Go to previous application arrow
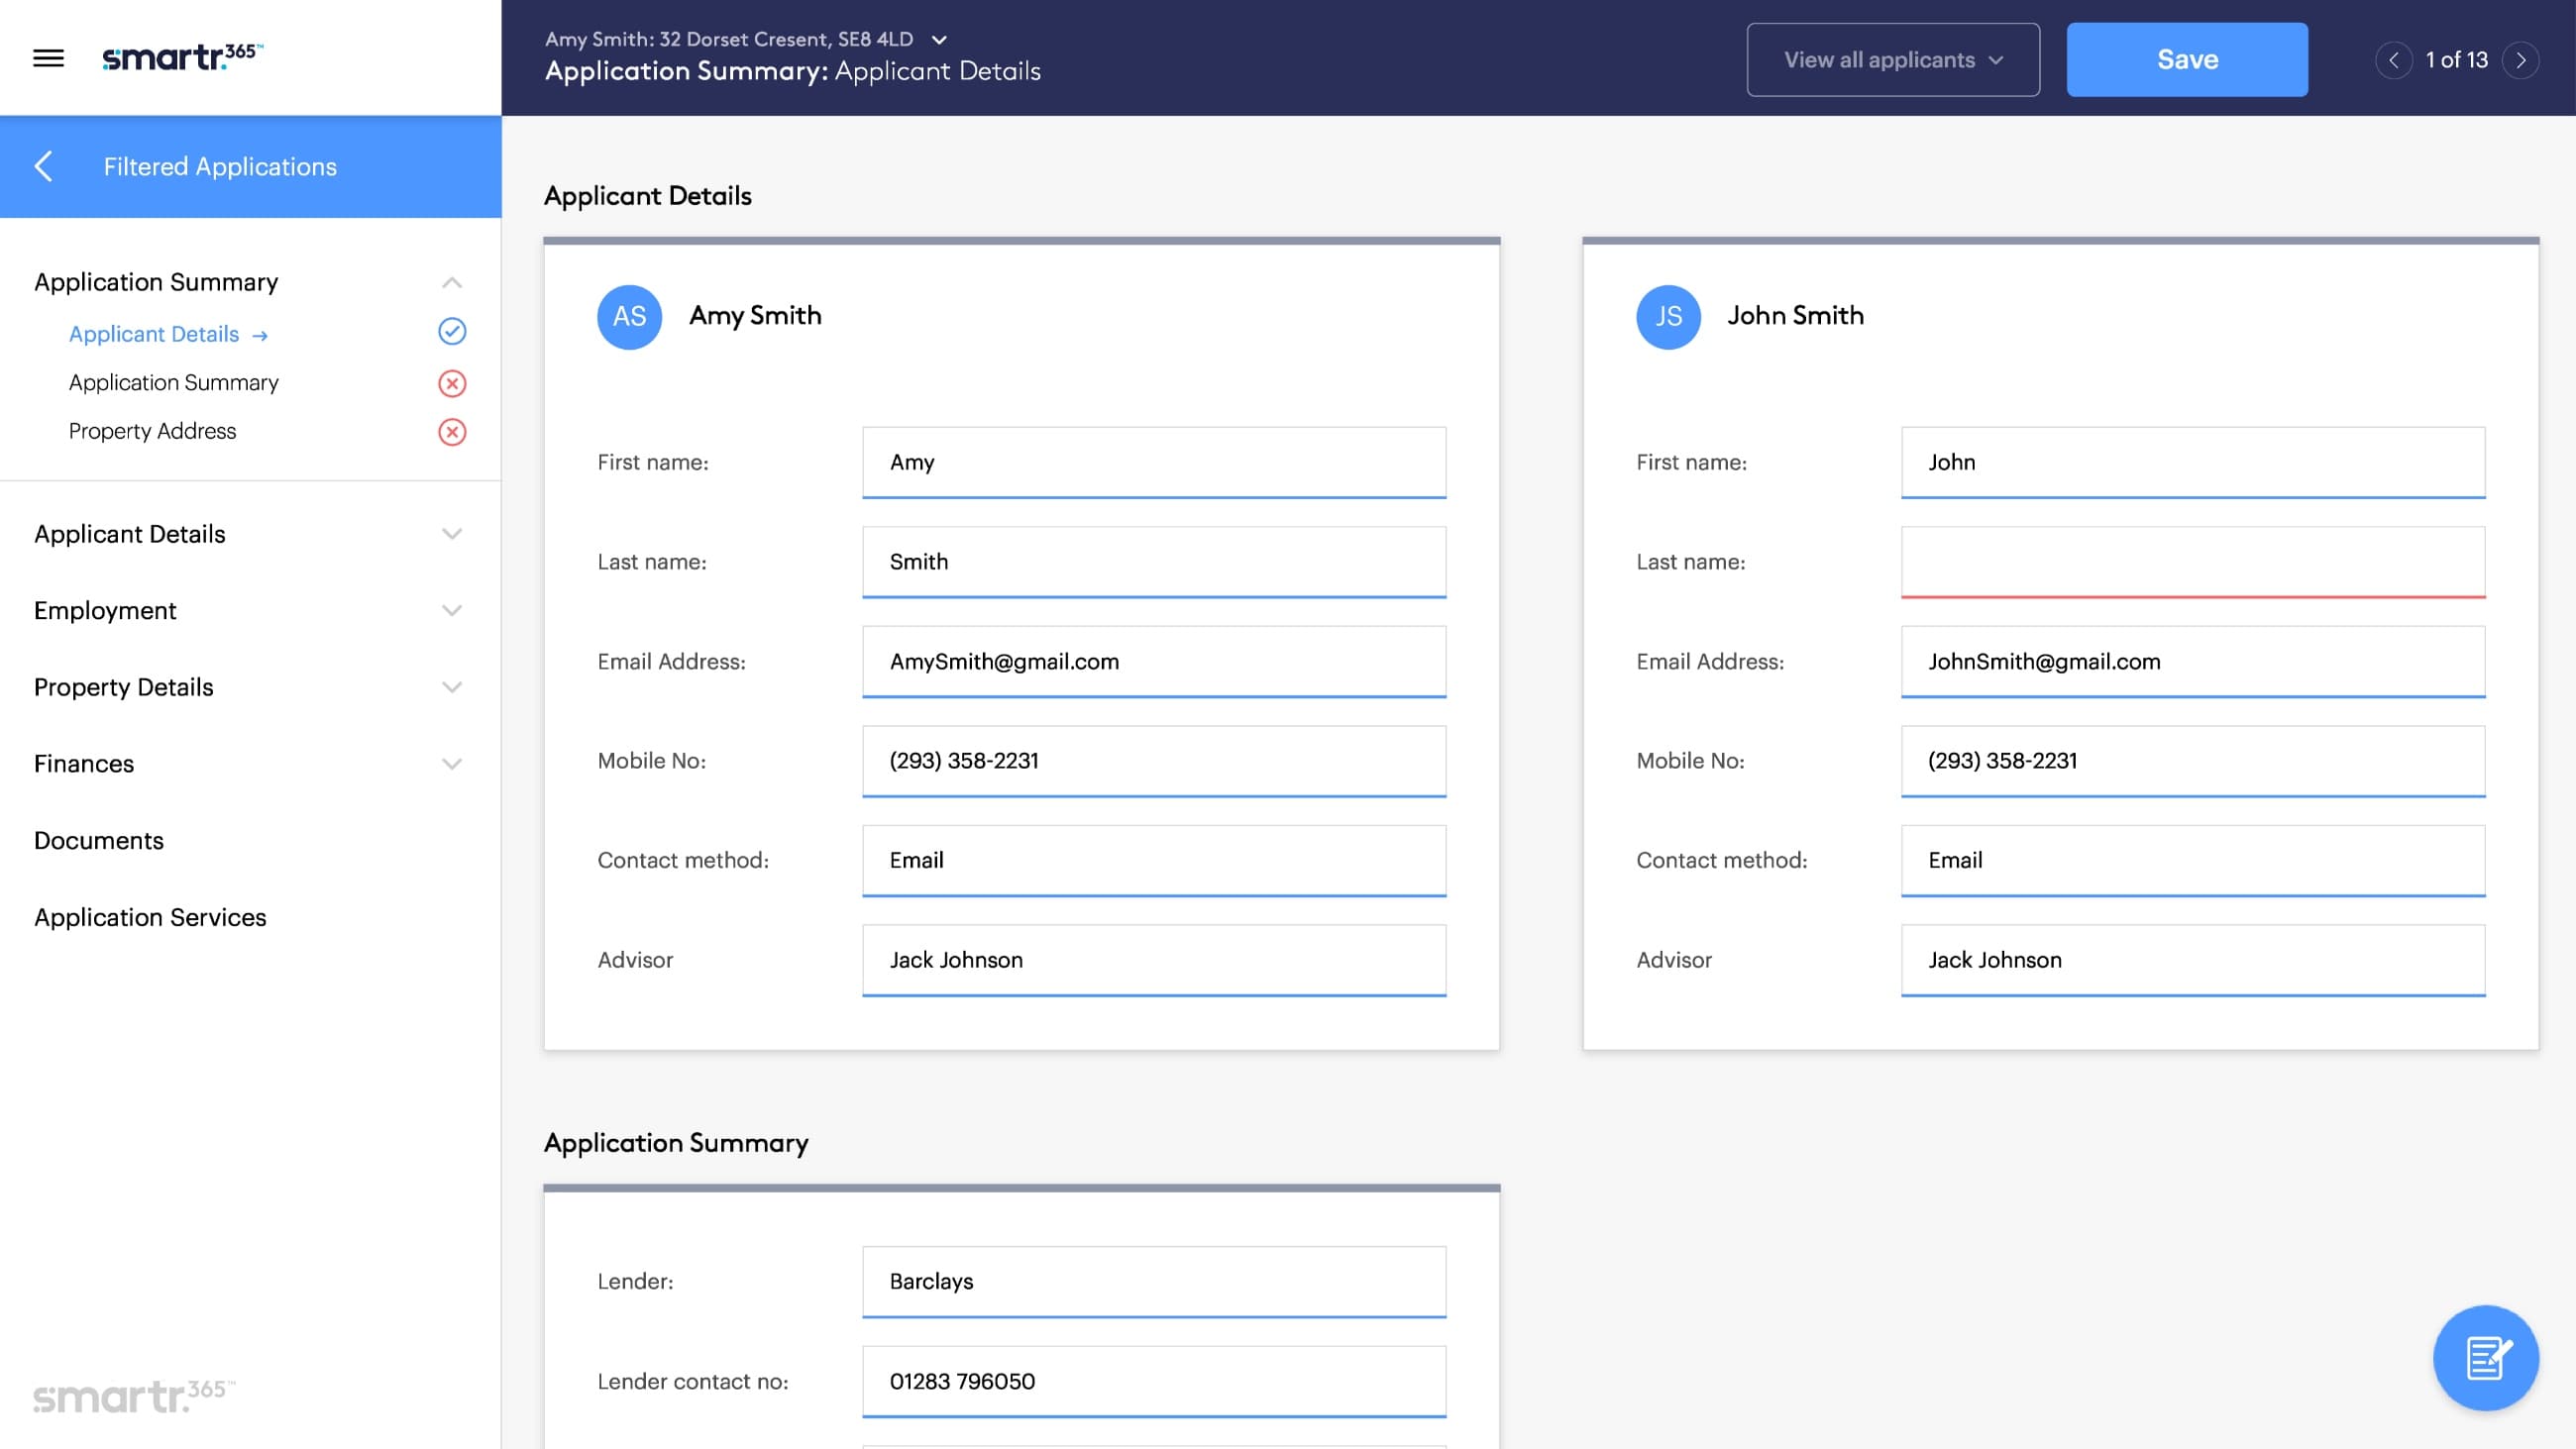Image resolution: width=2576 pixels, height=1449 pixels. [2393, 60]
